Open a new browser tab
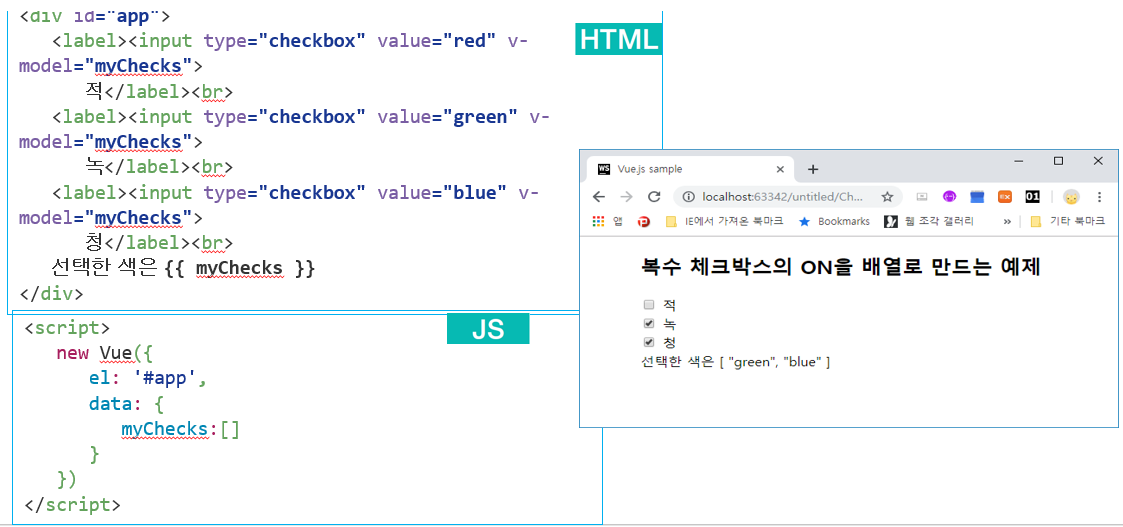The height and width of the screenshot is (527, 1123). tap(812, 170)
